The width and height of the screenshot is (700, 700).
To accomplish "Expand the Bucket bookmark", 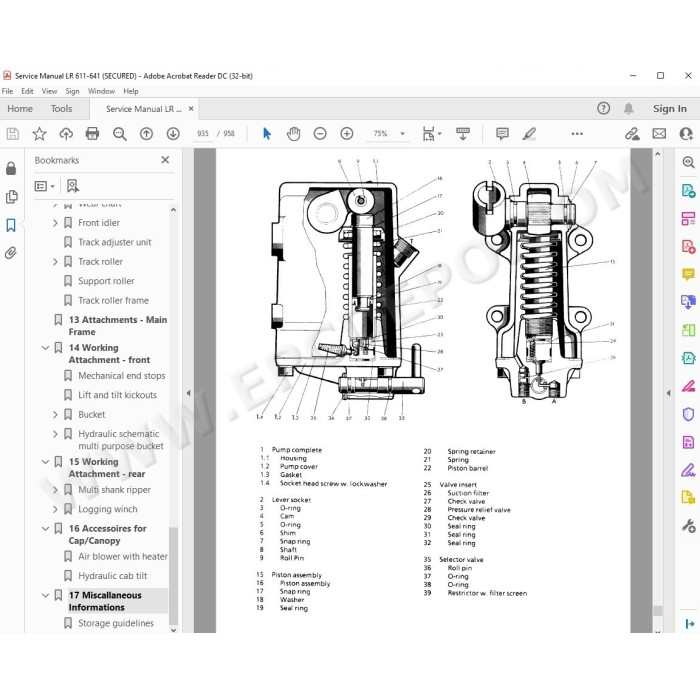I will click(55, 414).
